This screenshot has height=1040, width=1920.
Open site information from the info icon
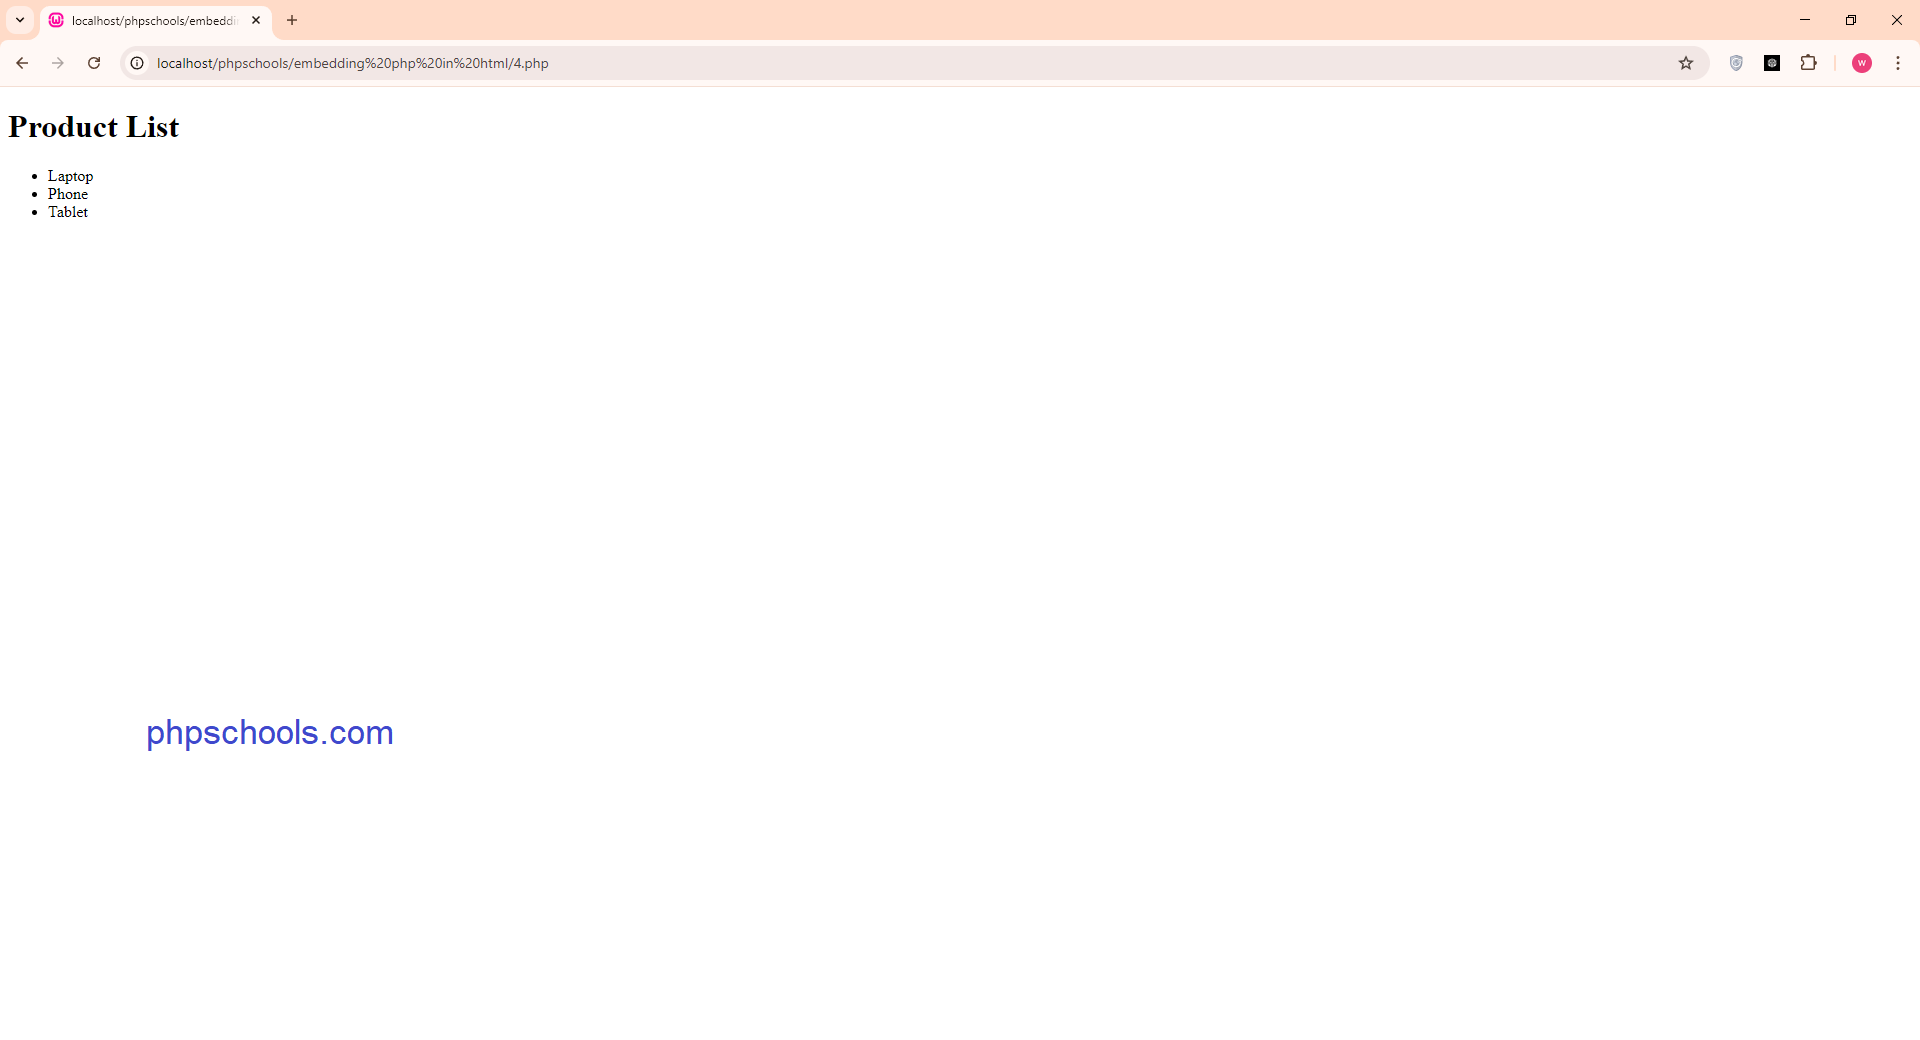(x=136, y=62)
